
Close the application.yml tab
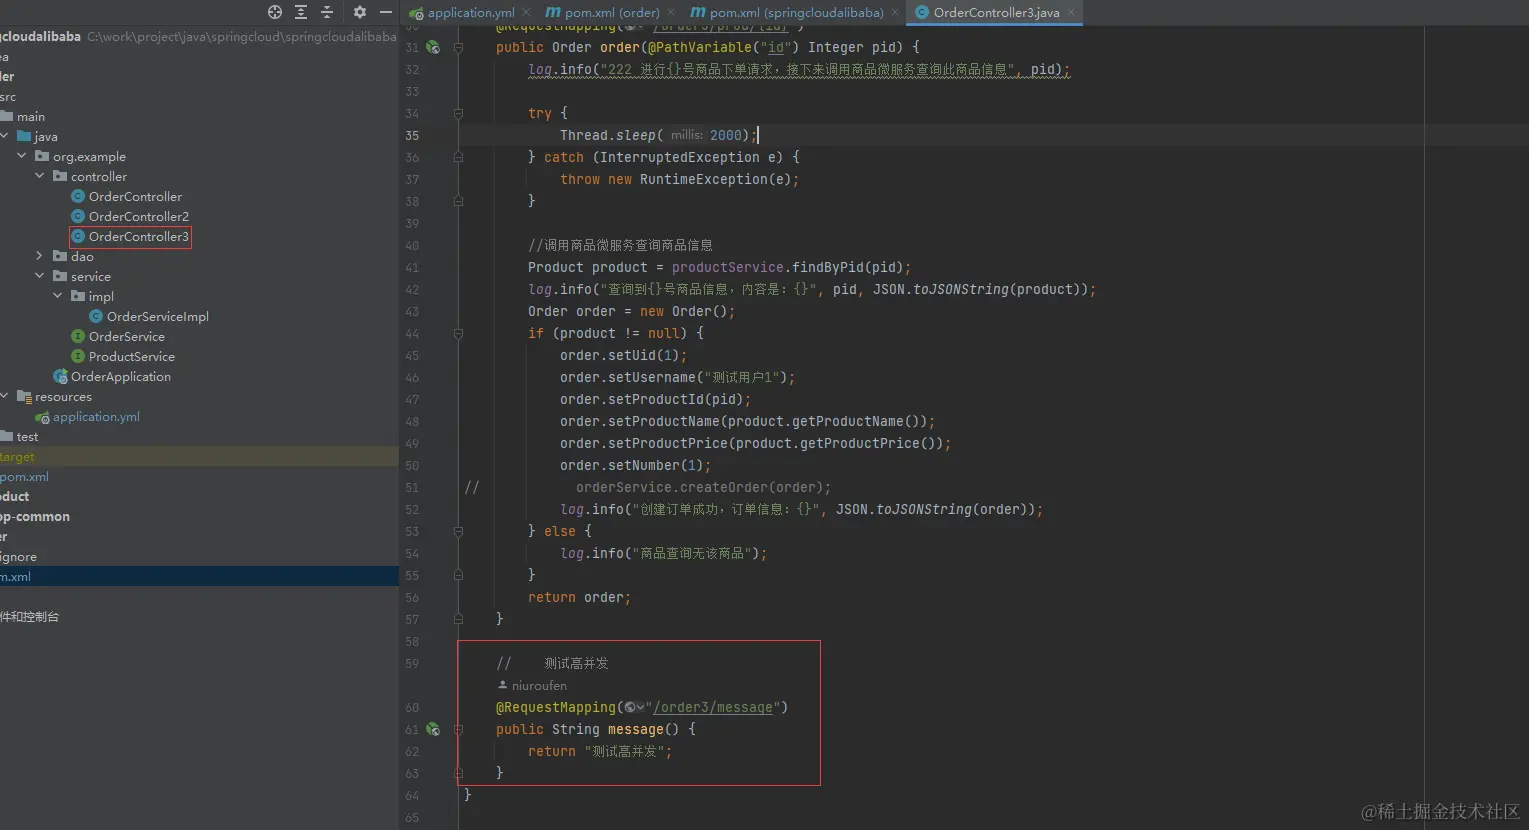[526, 13]
